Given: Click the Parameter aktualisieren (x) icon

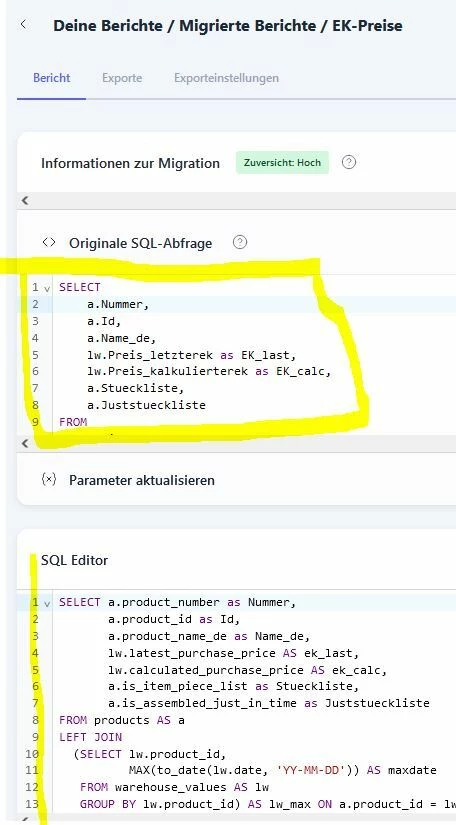Looking at the screenshot, I should [x=48, y=479].
